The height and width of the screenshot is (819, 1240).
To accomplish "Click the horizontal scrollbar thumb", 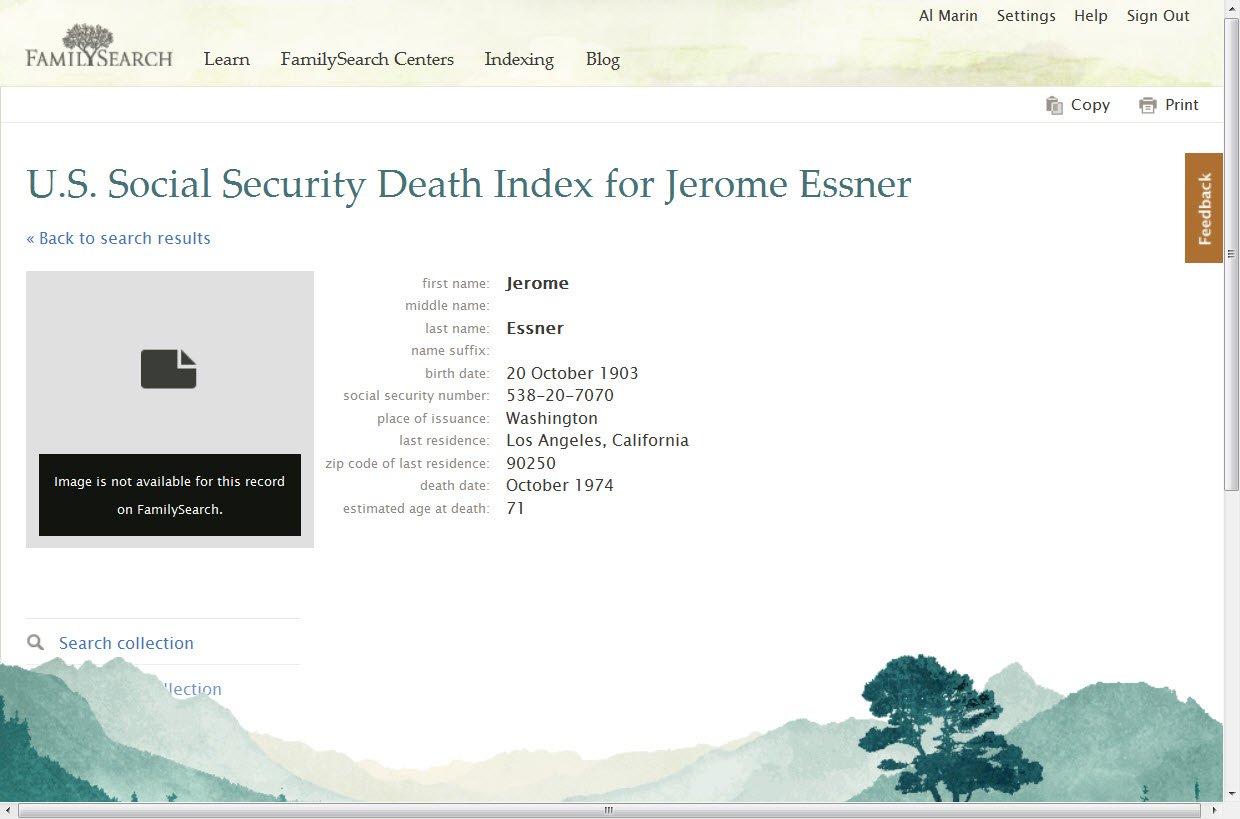I will point(609,811).
